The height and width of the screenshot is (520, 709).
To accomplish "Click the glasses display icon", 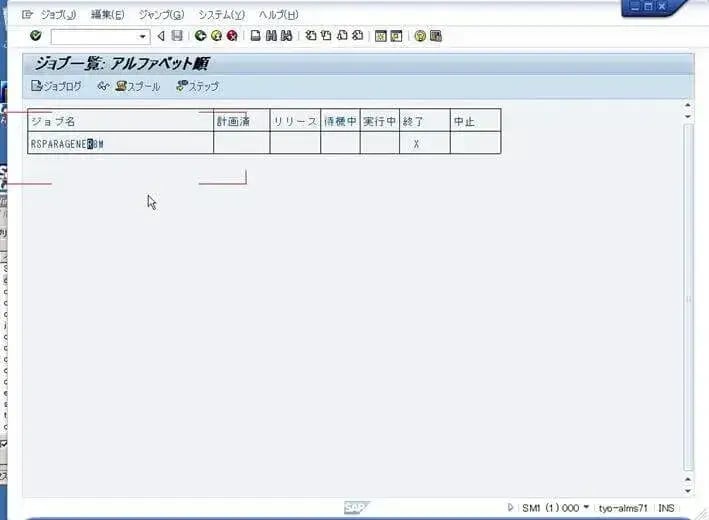I will [x=104, y=86].
